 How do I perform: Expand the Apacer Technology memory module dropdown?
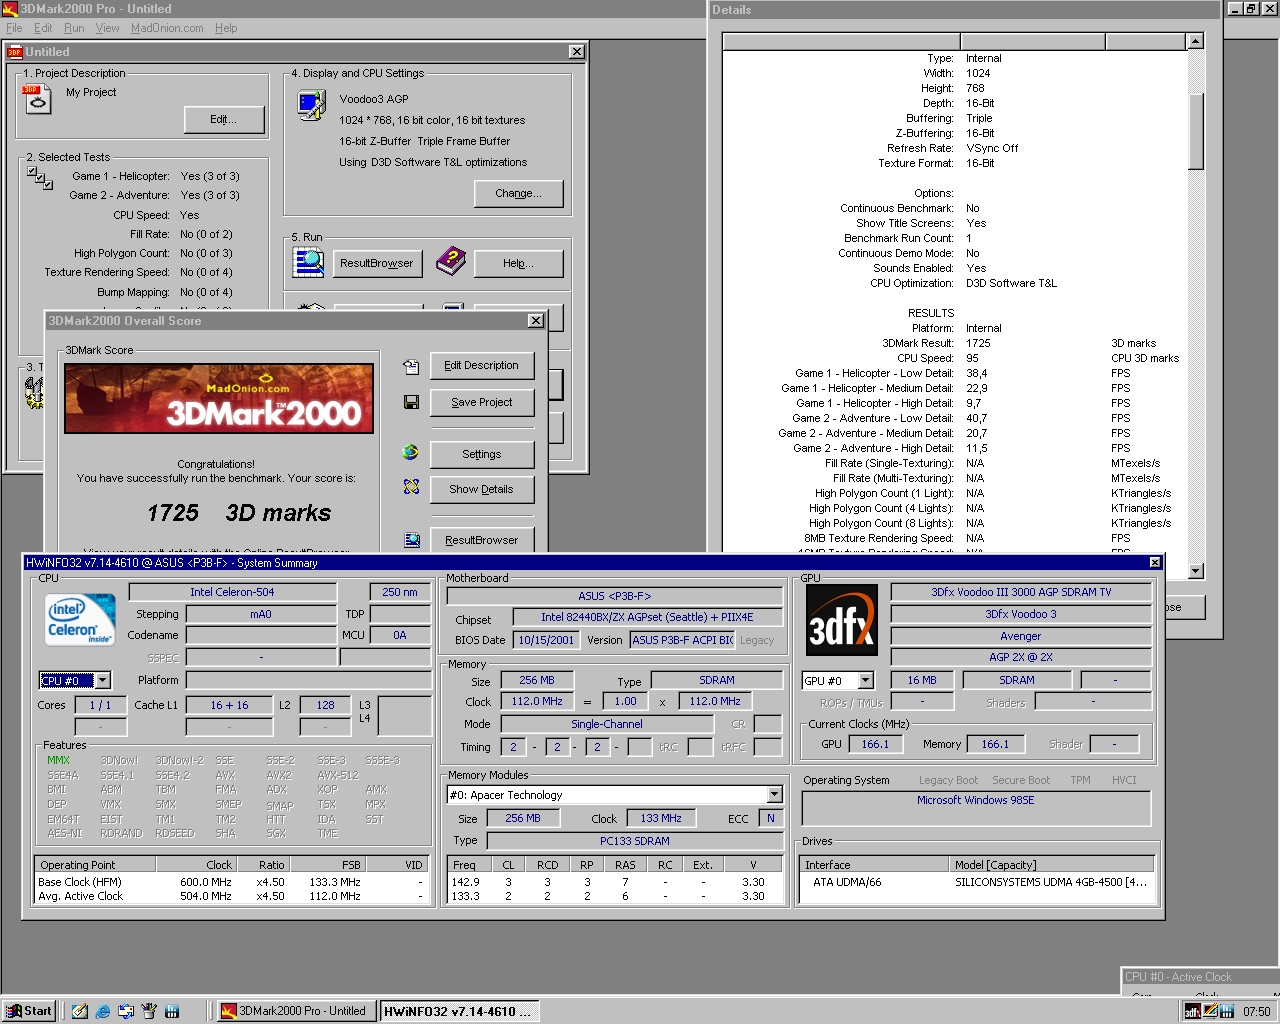[774, 794]
